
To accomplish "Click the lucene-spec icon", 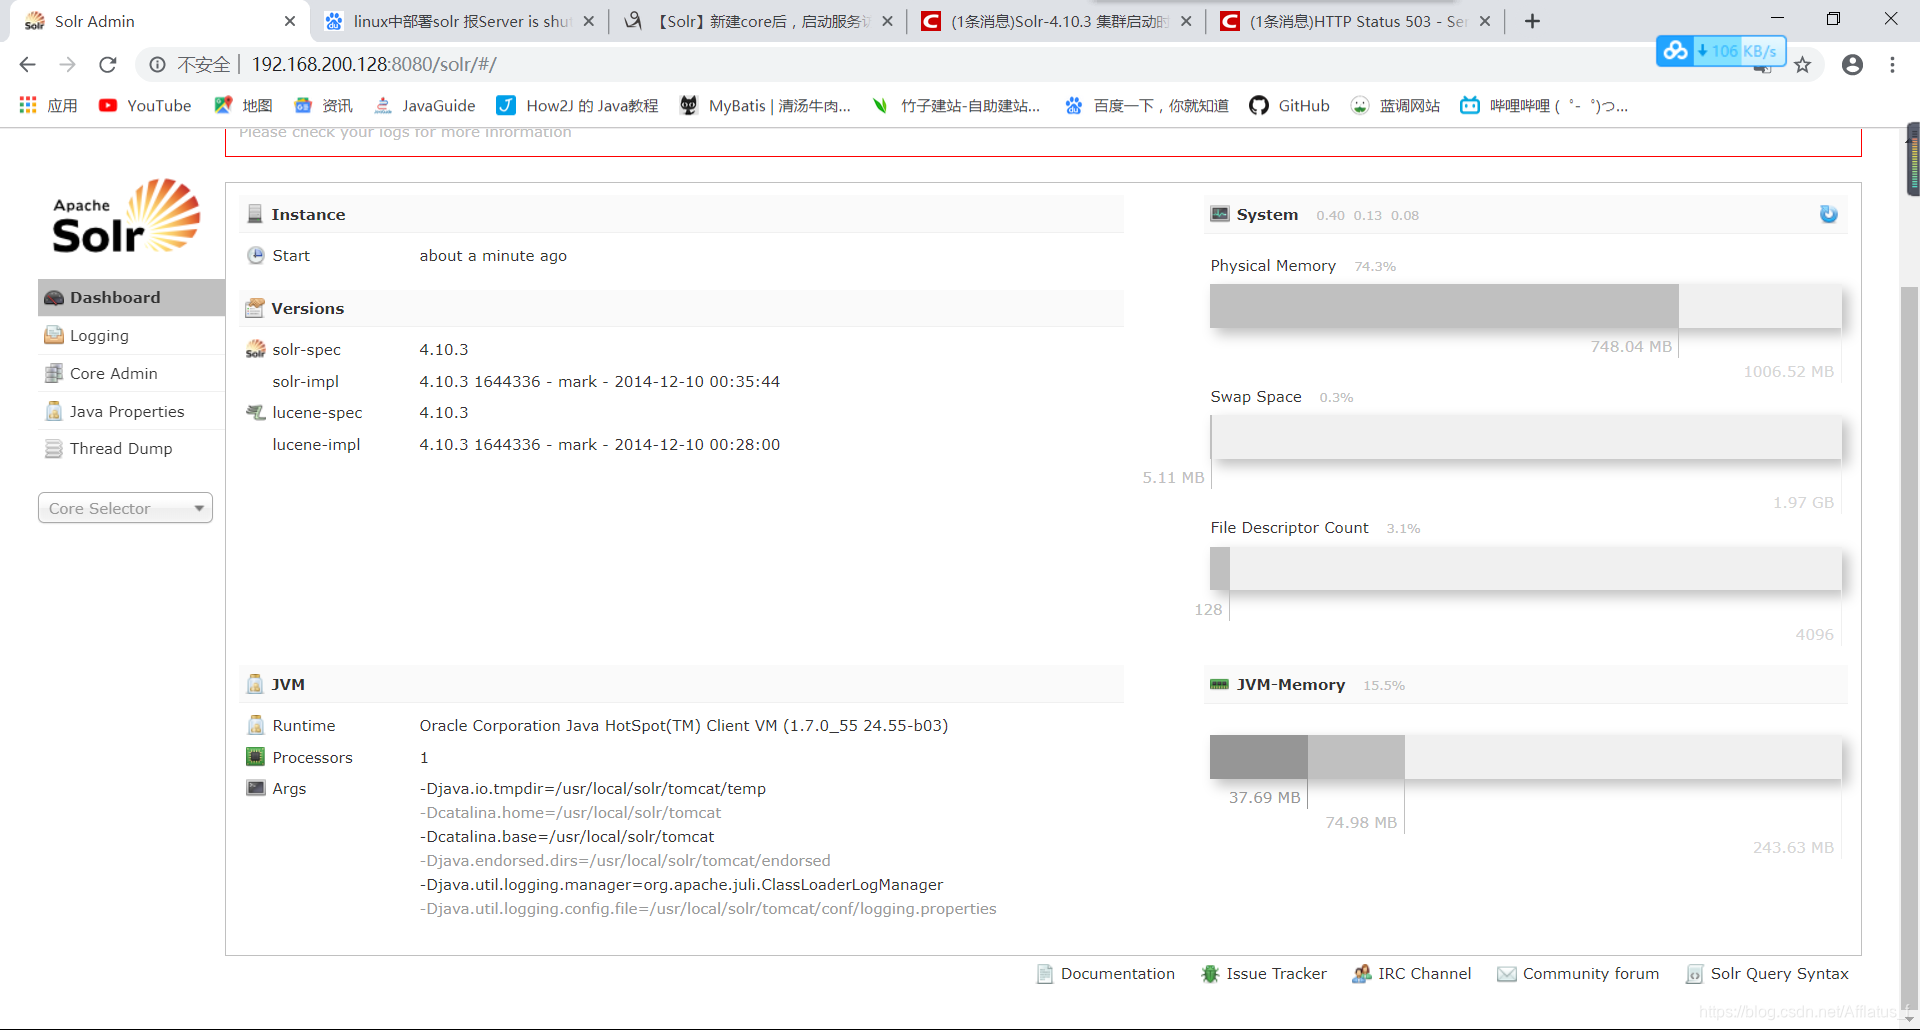I will (256, 412).
